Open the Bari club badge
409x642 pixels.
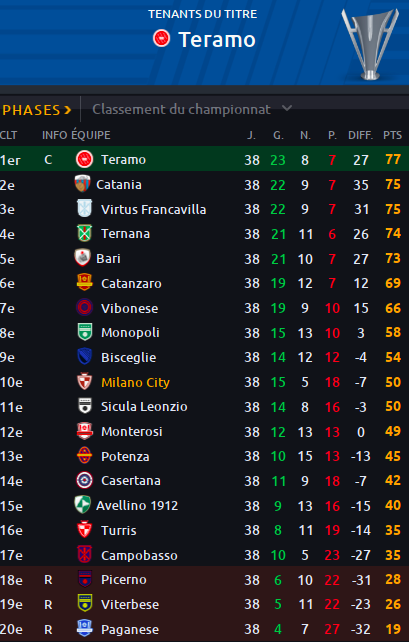(x=82, y=258)
